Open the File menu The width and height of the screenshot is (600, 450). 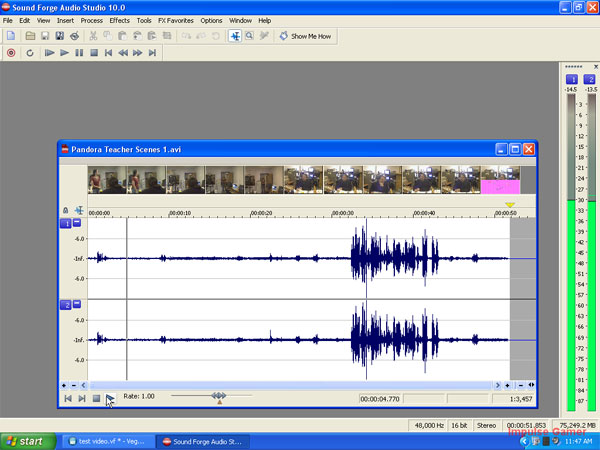click(x=8, y=21)
